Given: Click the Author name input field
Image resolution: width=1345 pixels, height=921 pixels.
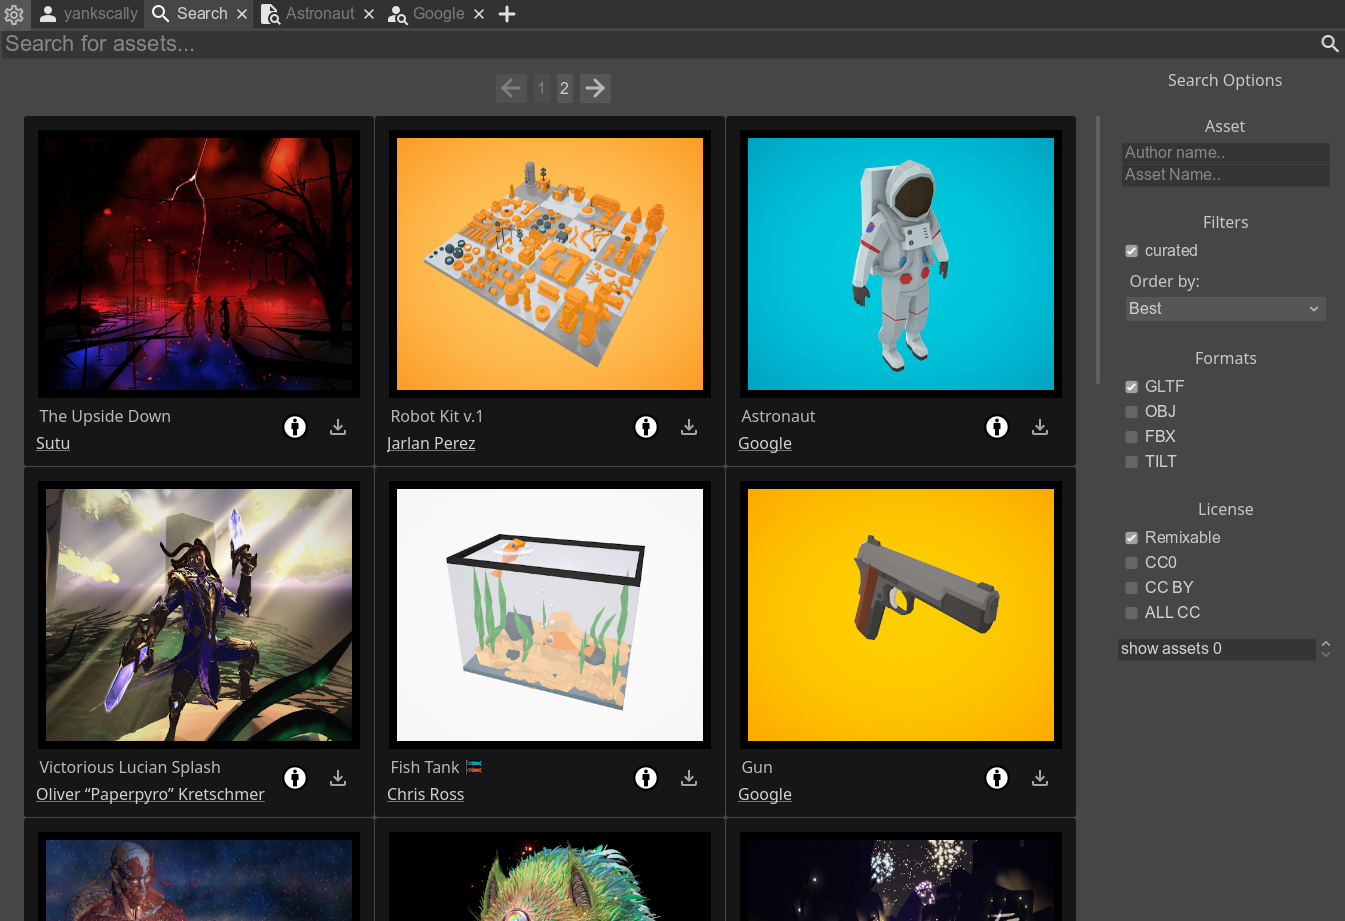Looking at the screenshot, I should [1226, 153].
